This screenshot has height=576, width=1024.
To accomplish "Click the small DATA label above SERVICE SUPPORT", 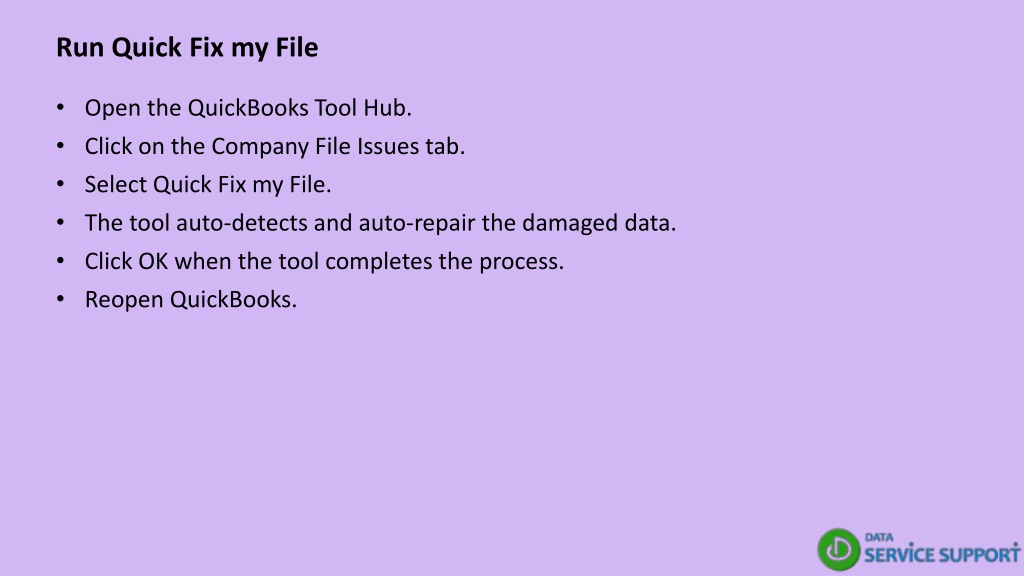I will coord(878,537).
